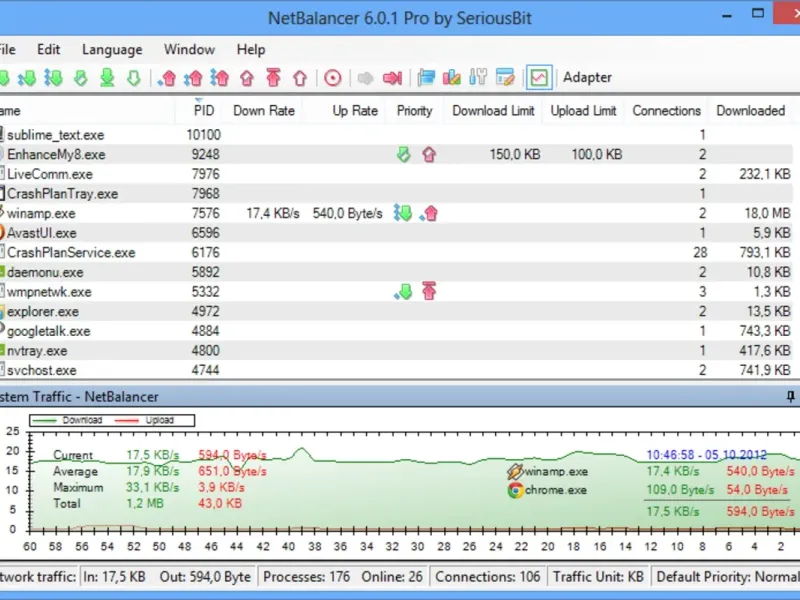The image size is (800, 600).
Task: Toggle the traffic chart view button
Action: pyautogui.click(x=539, y=77)
